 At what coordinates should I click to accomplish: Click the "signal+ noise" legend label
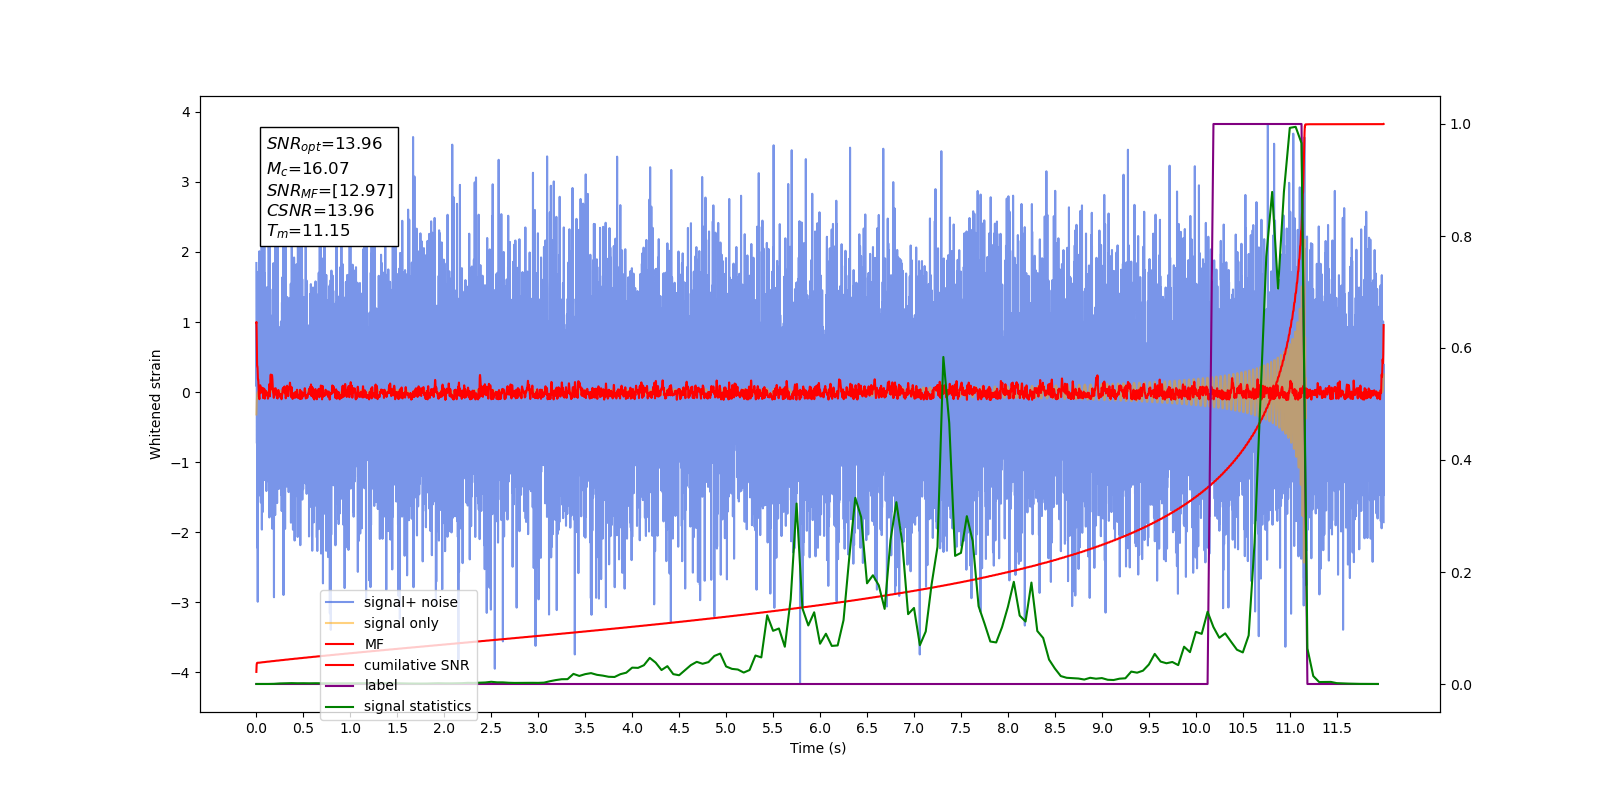coord(411,602)
